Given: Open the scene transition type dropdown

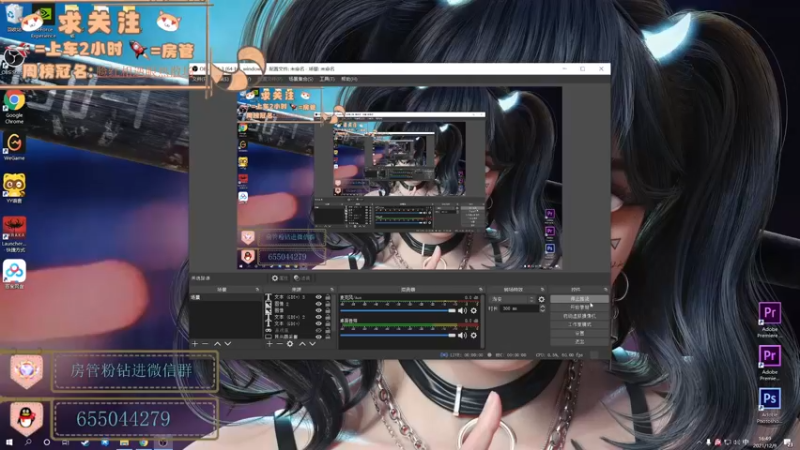Looking at the screenshot, I should pos(512,299).
